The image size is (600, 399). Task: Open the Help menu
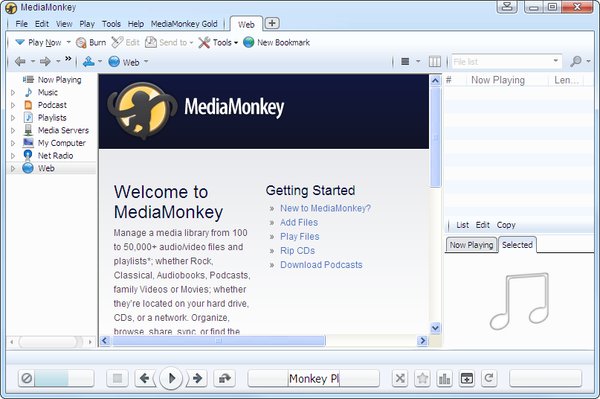[135, 24]
